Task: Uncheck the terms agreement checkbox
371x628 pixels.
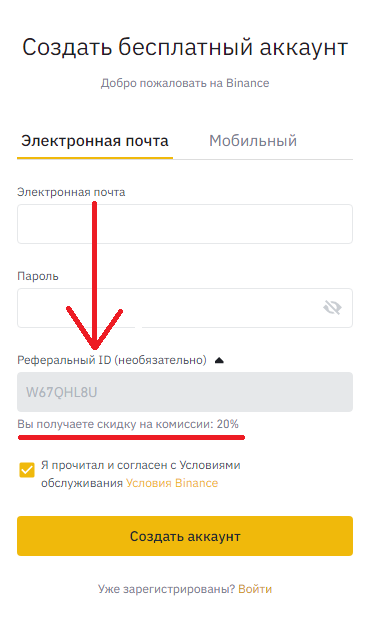Action: [27, 470]
